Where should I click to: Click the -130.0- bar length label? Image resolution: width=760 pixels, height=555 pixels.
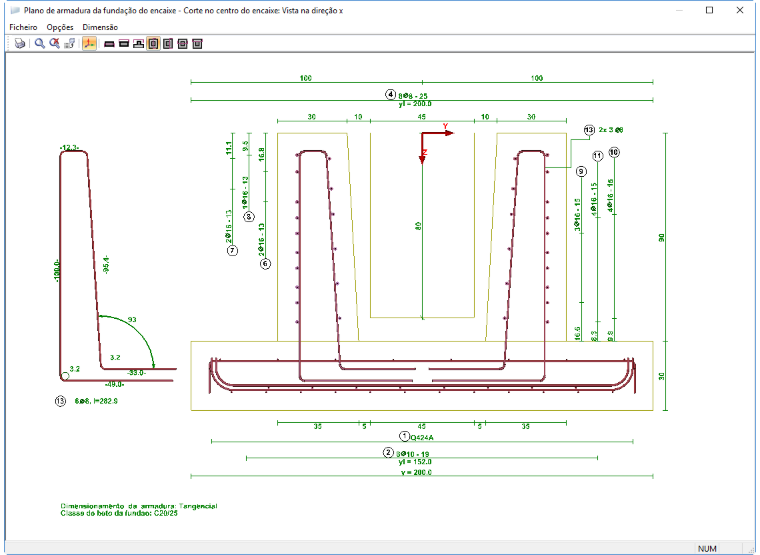pos(57,270)
